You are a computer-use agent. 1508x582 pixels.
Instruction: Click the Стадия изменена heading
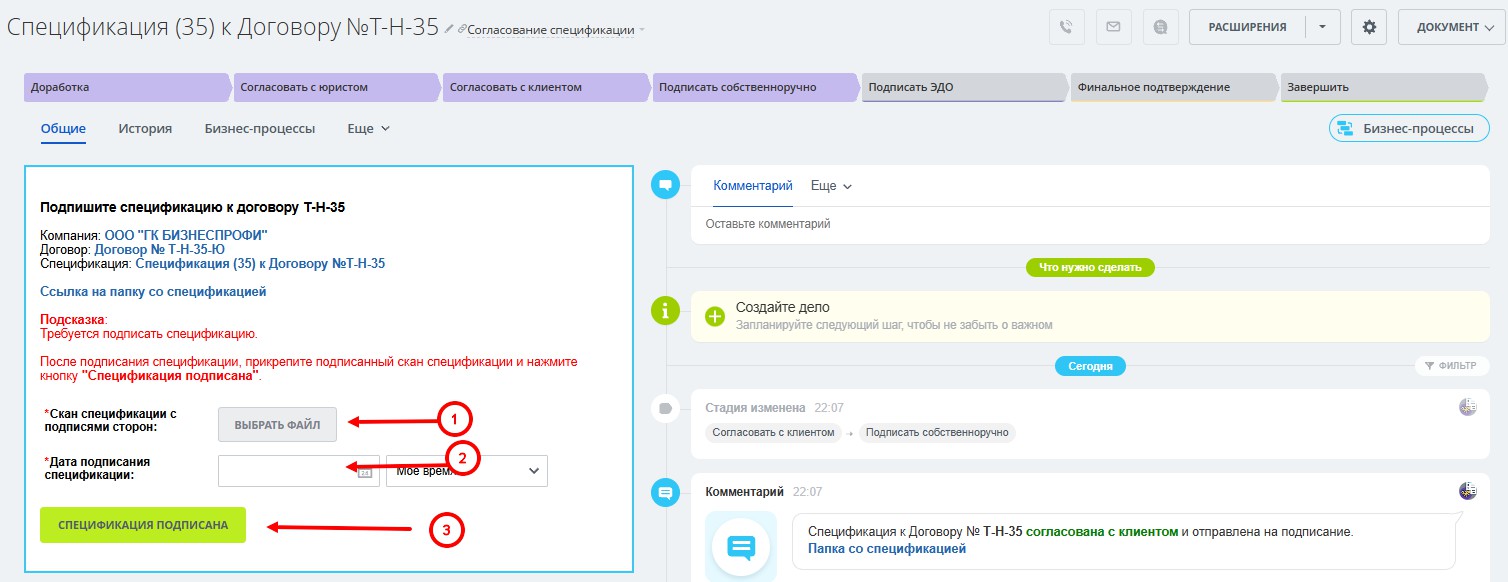[755, 408]
